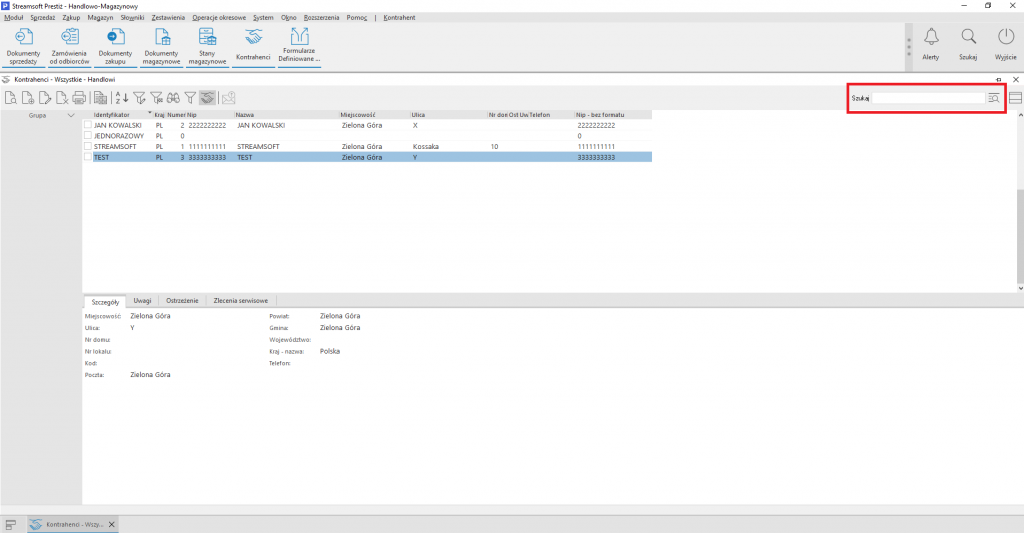Open Formularze Definiowane module

click(x=299, y=46)
